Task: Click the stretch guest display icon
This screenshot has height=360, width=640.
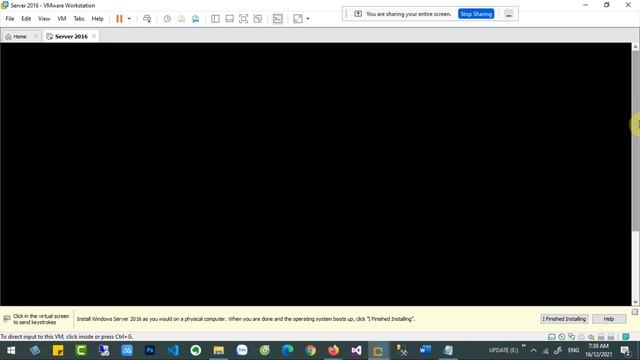Action: 298,19
